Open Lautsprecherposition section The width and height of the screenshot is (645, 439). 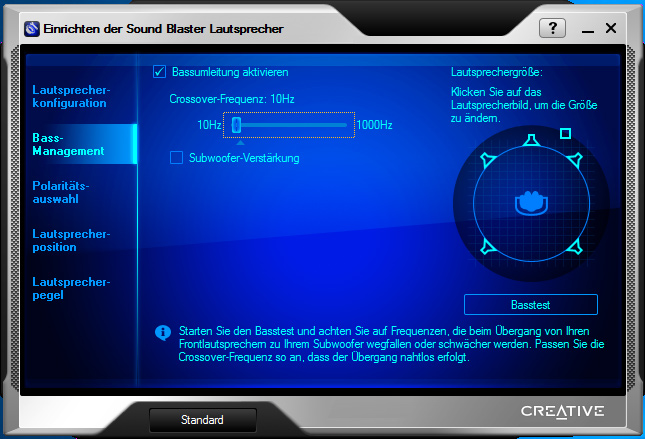click(x=71, y=240)
